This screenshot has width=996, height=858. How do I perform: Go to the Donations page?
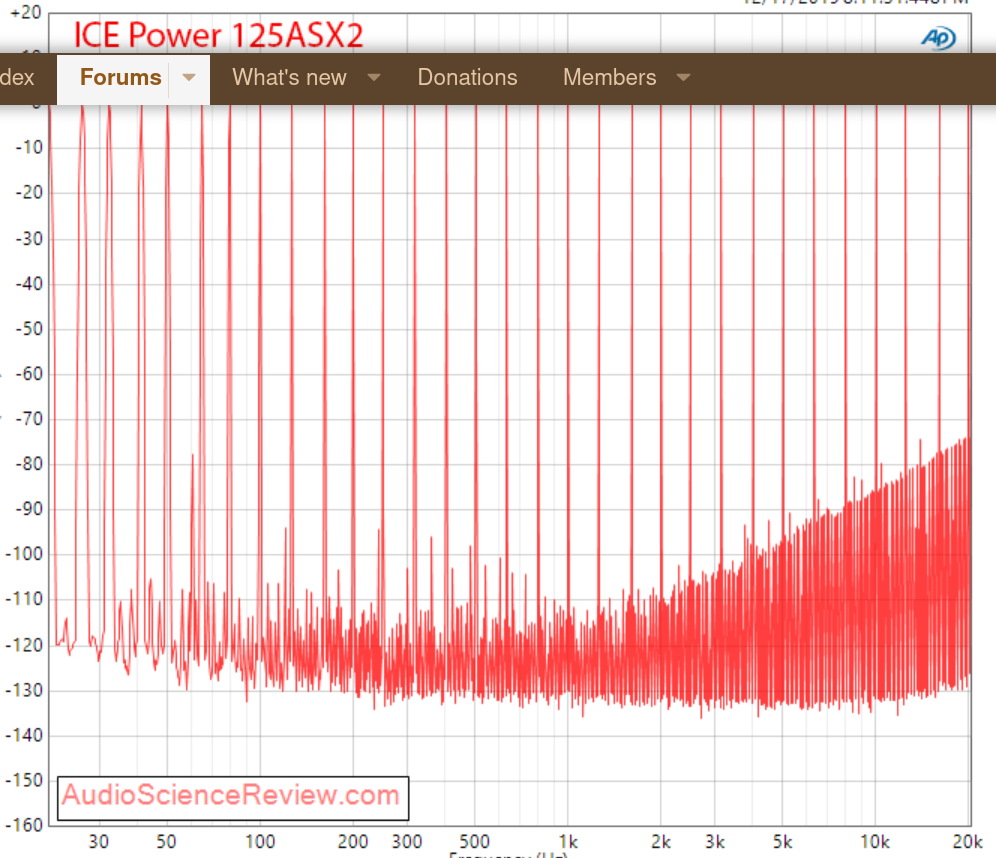[x=468, y=77]
